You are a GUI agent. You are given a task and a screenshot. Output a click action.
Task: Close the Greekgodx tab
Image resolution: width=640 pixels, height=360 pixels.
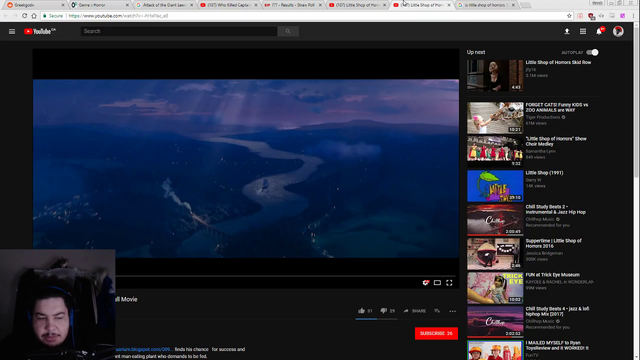tap(63, 5)
